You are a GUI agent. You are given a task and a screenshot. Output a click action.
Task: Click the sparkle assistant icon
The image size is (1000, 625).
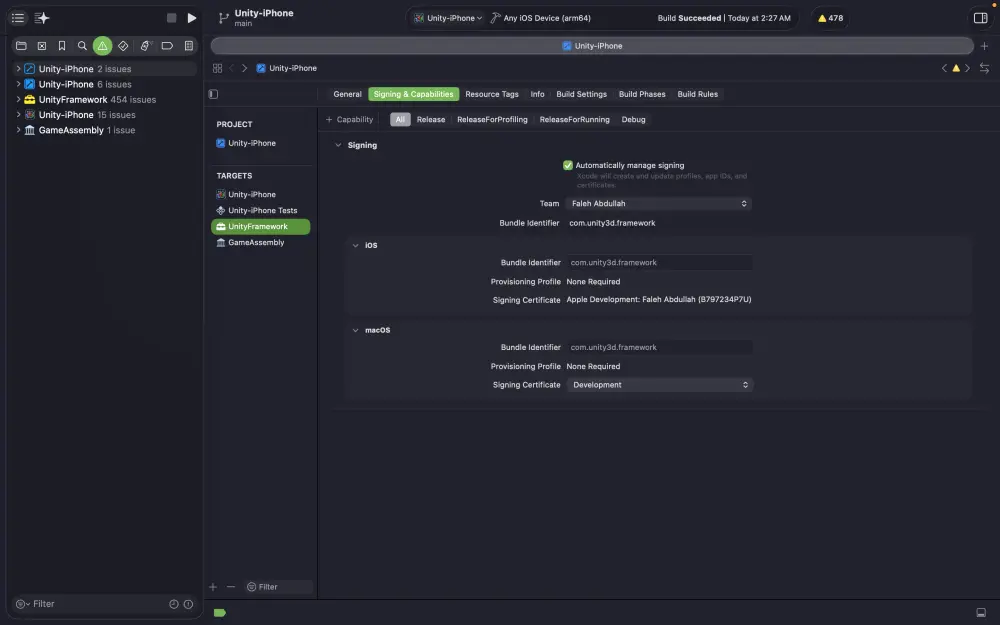click(41, 18)
